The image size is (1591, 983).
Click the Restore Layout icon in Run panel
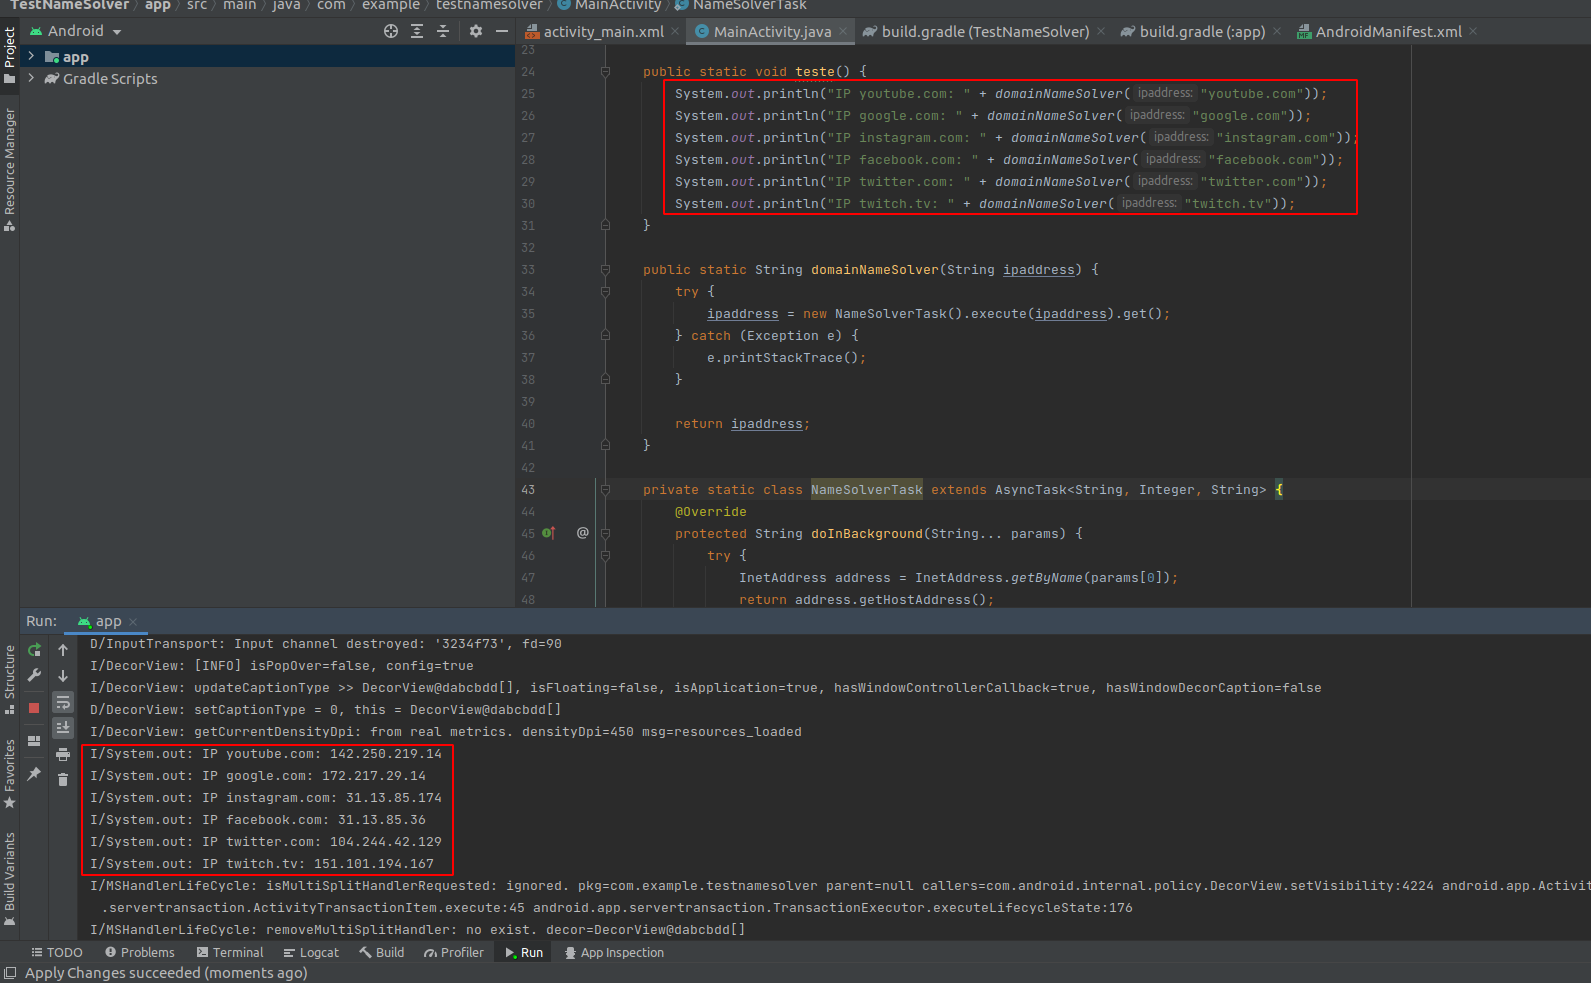(34, 741)
